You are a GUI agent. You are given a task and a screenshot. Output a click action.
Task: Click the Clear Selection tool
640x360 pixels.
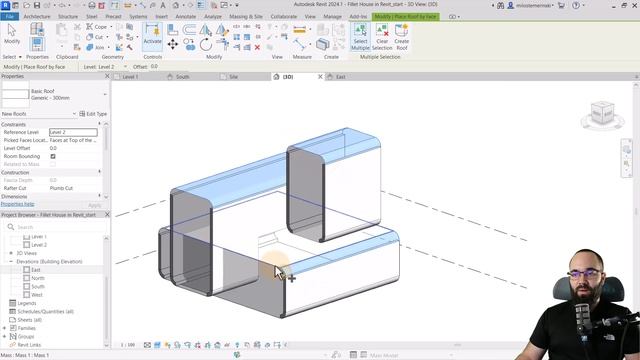(382, 37)
